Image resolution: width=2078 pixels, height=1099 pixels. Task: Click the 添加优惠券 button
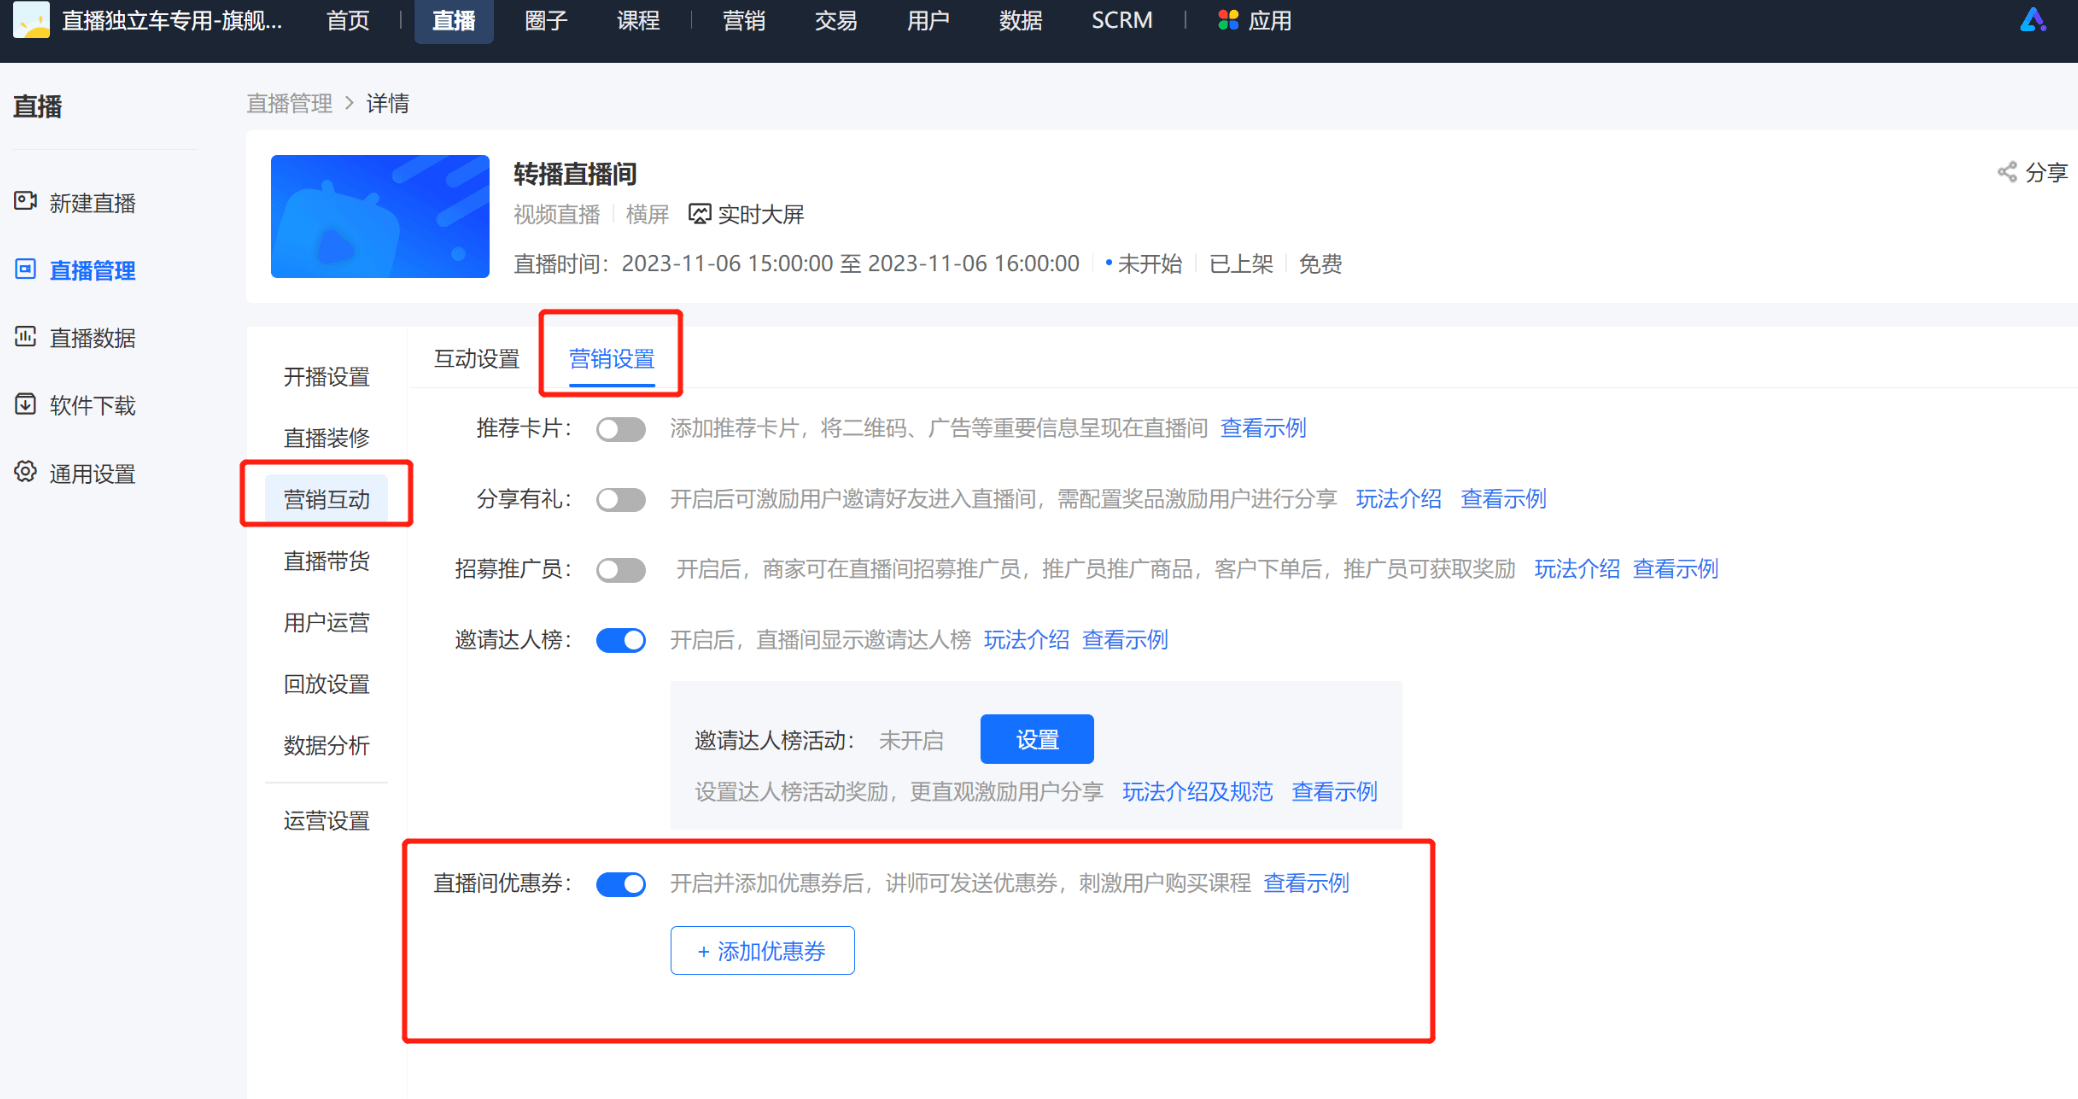click(x=762, y=951)
